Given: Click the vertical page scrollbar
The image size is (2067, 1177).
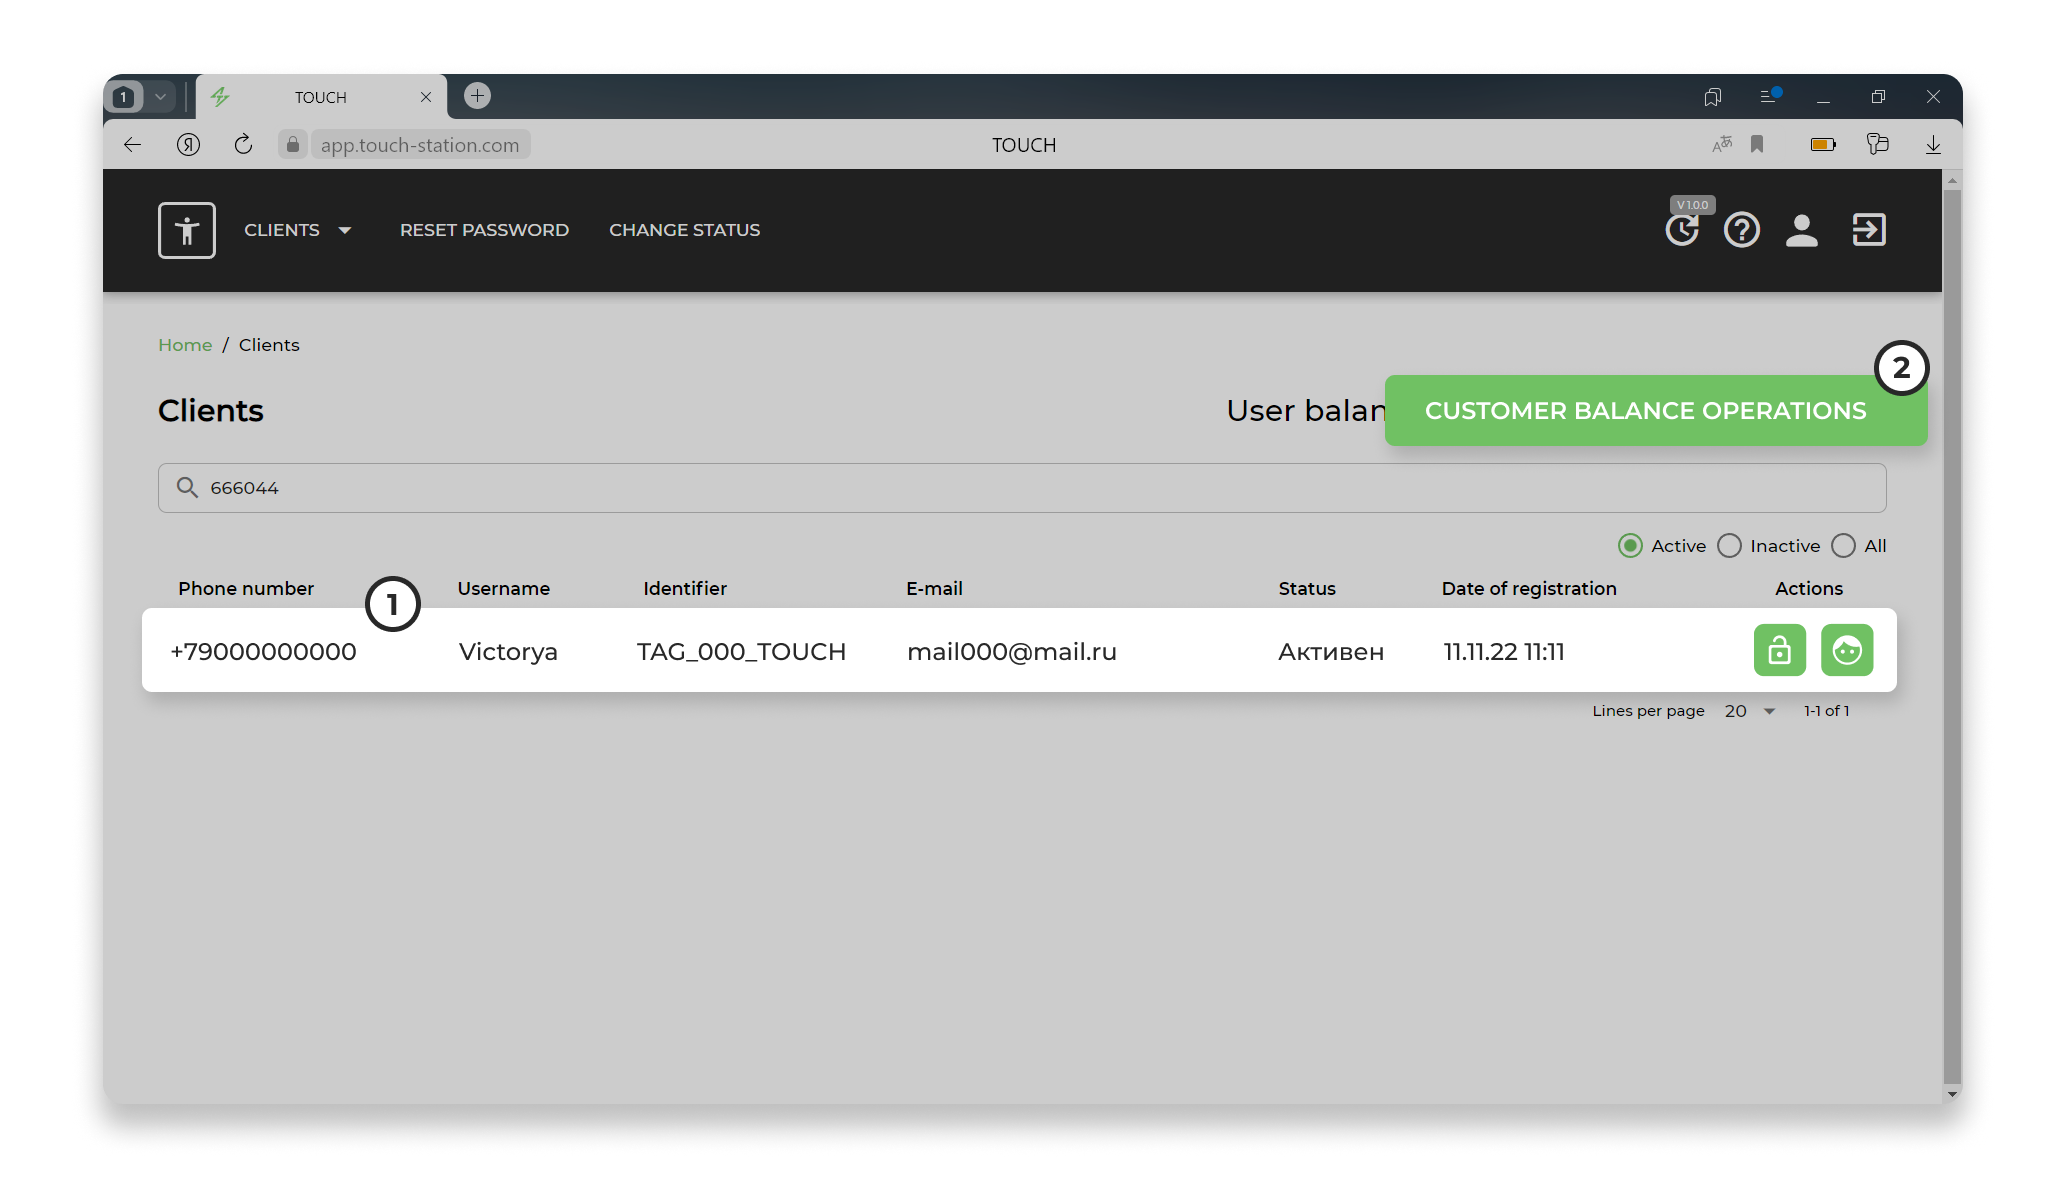Looking at the screenshot, I should [1951, 636].
